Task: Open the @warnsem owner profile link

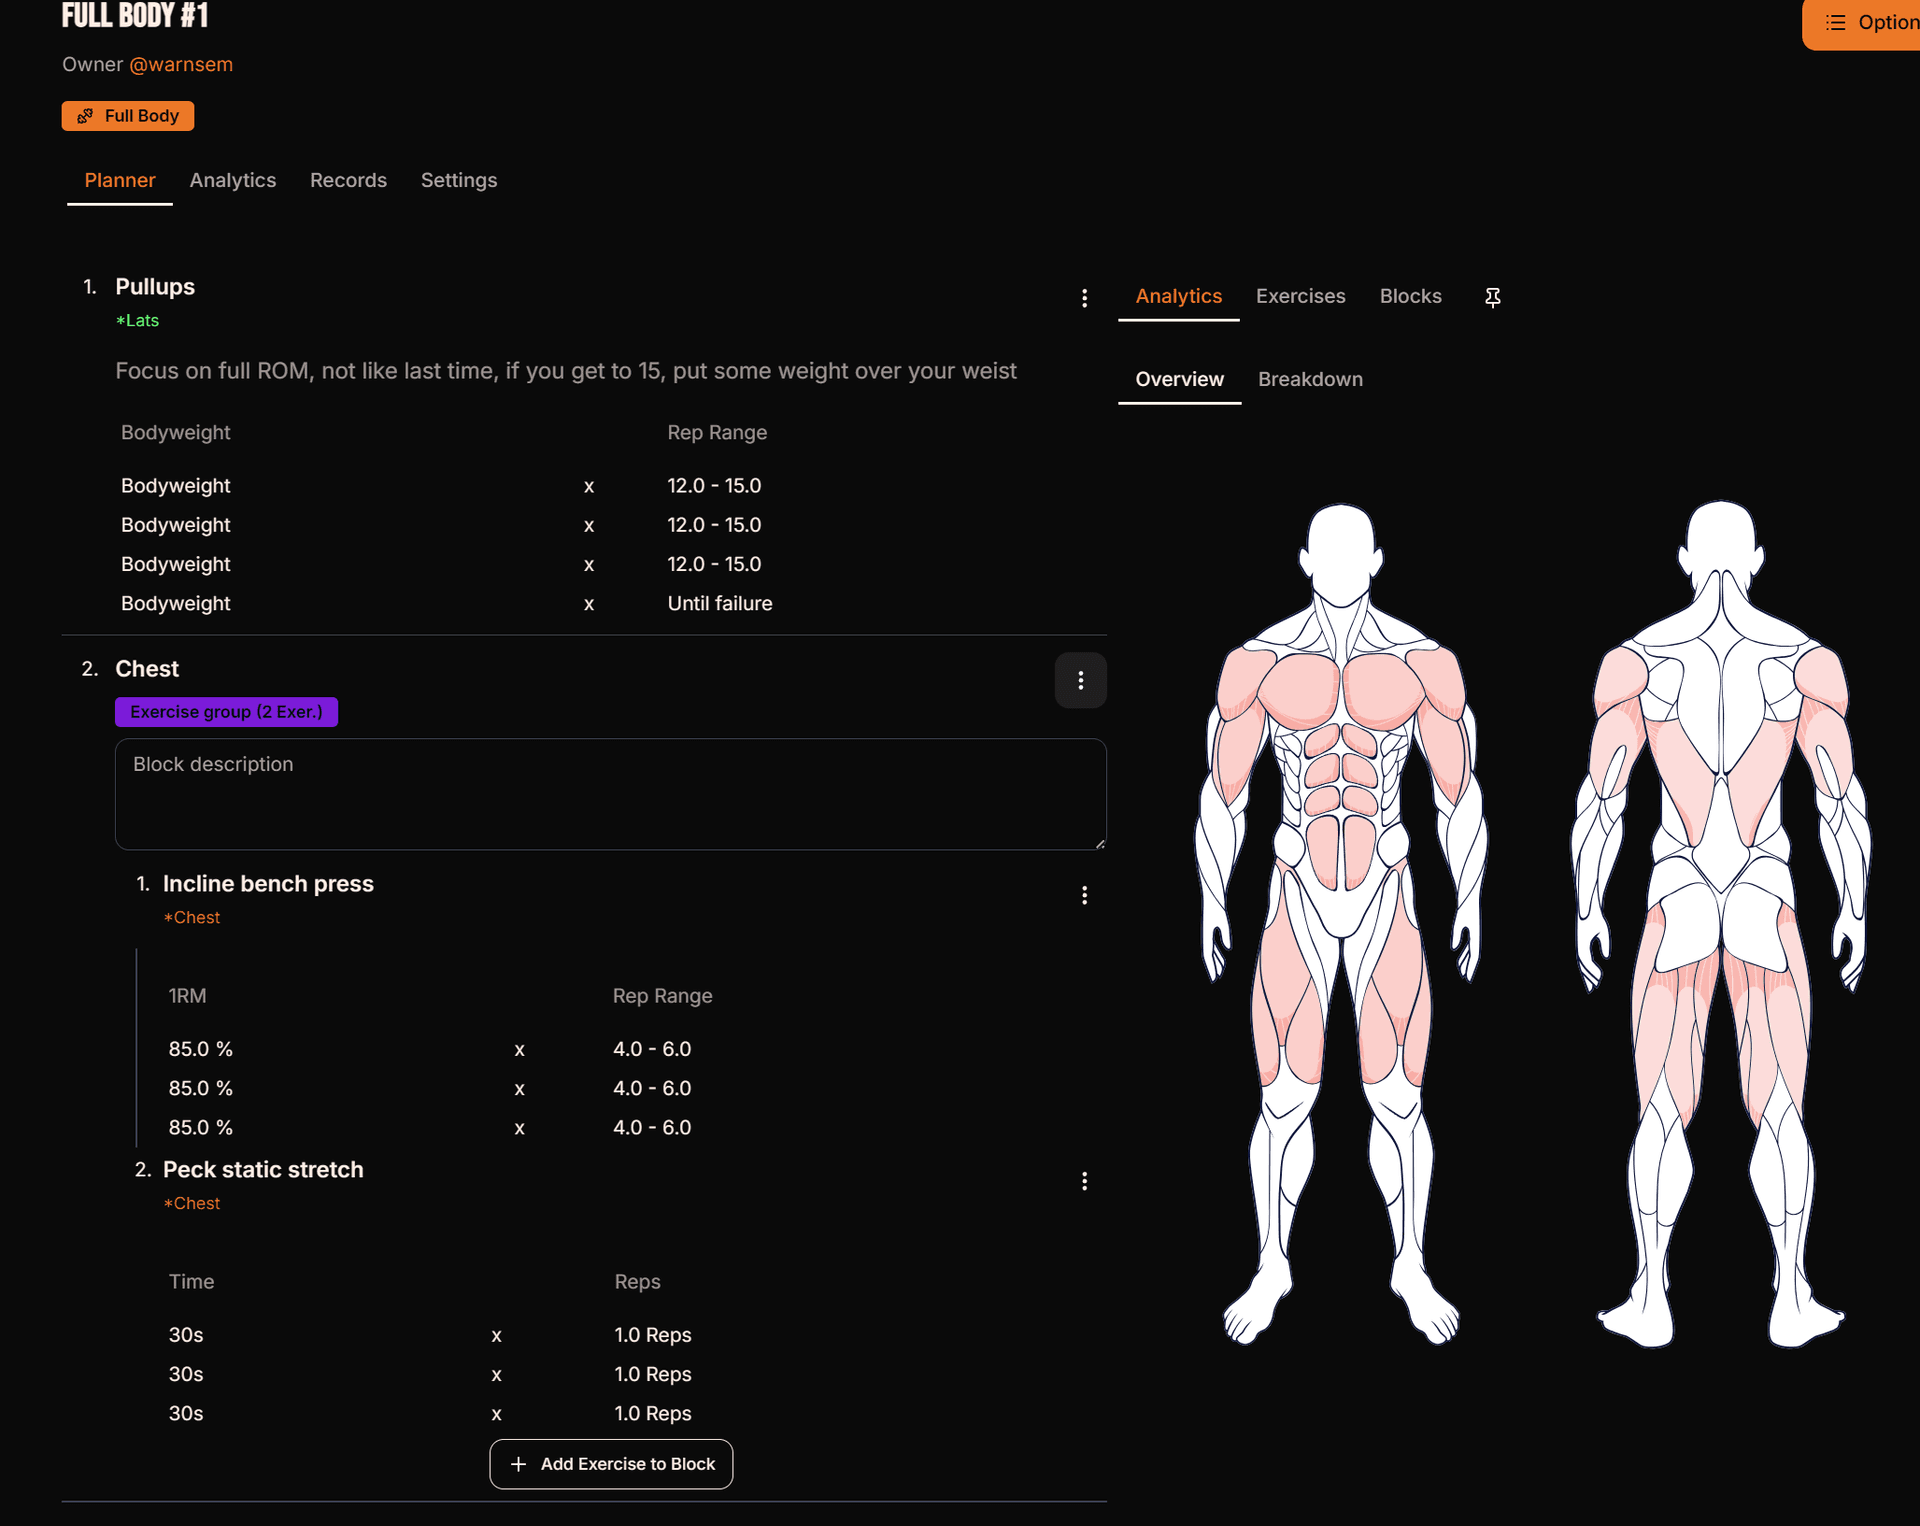Action: 180,64
